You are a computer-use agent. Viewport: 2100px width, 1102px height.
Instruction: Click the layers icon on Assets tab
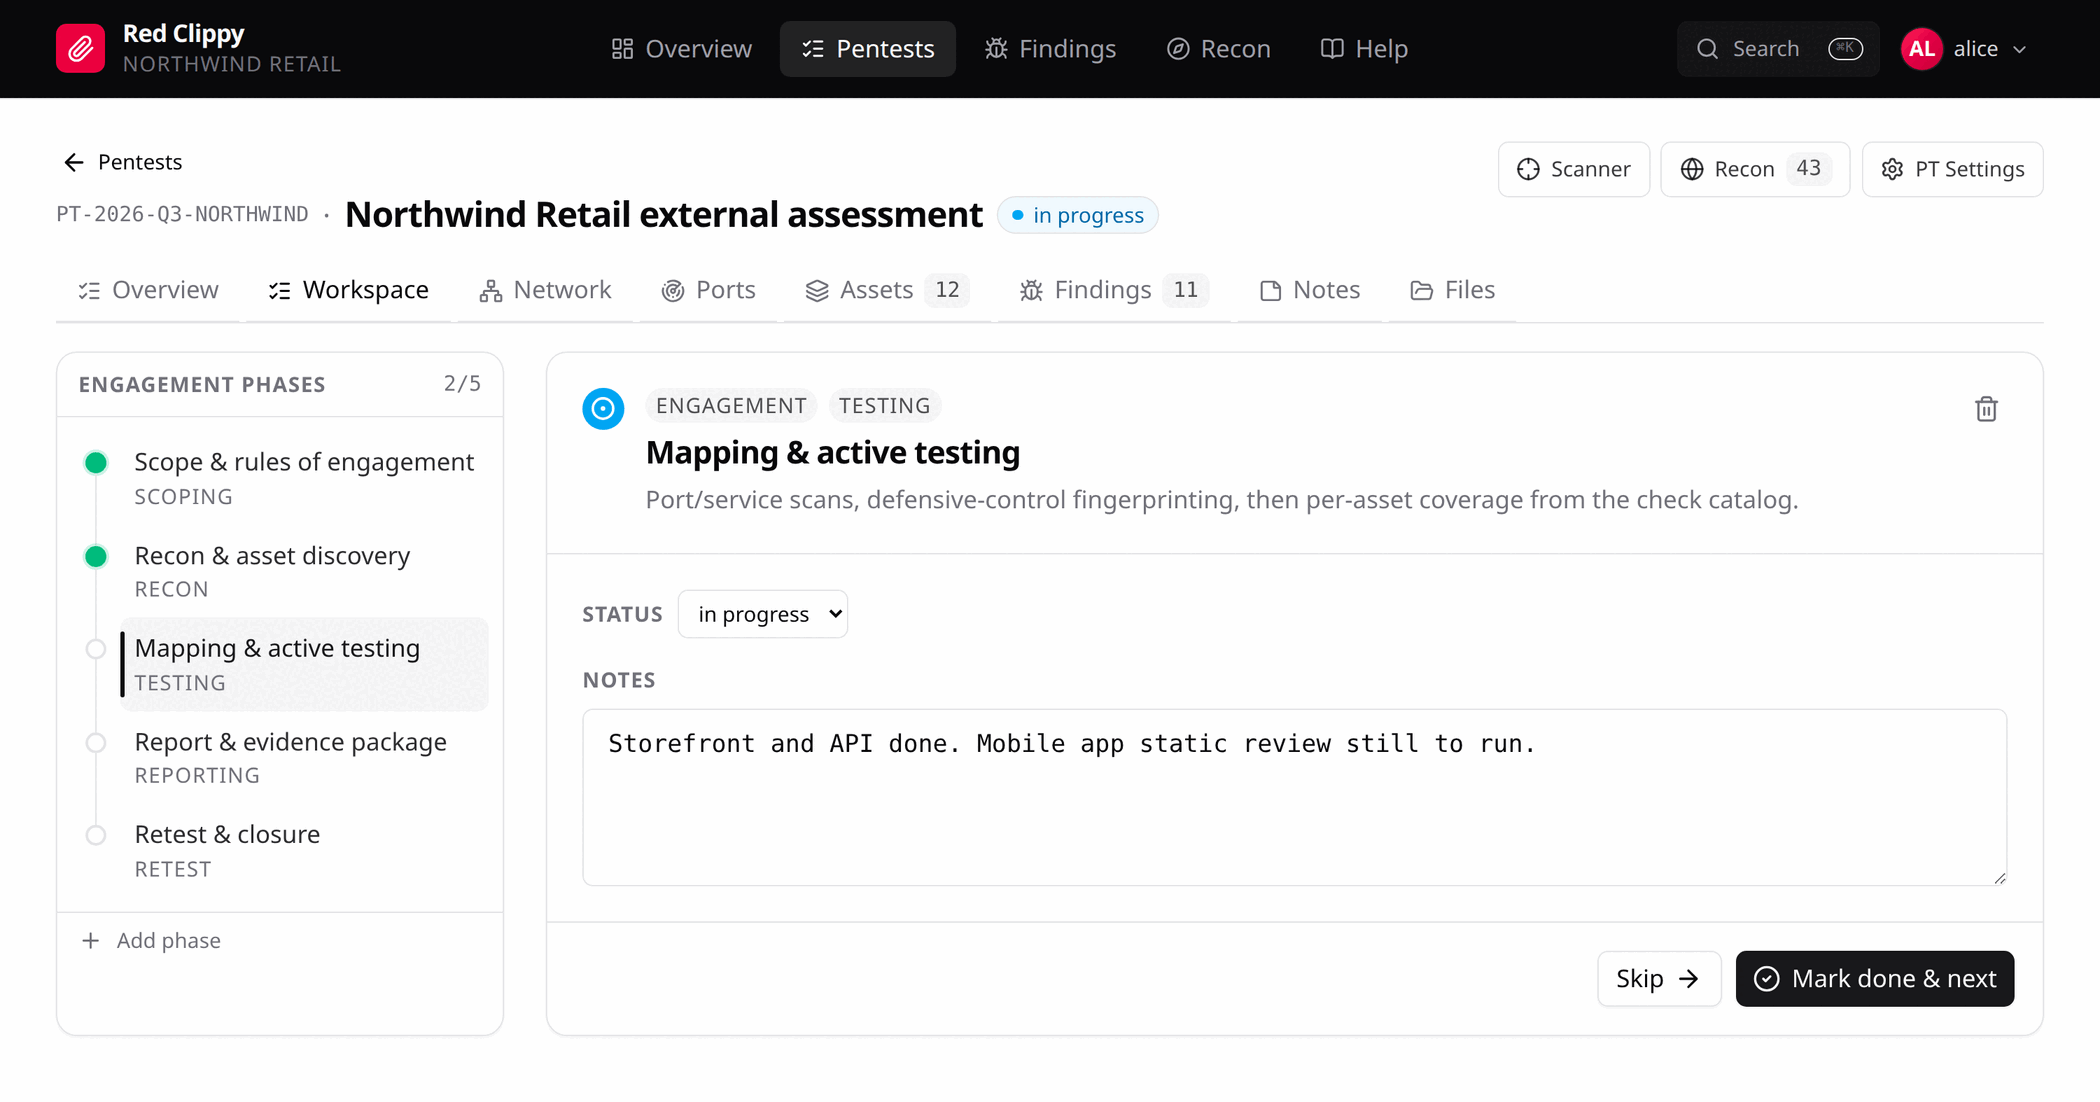817,291
